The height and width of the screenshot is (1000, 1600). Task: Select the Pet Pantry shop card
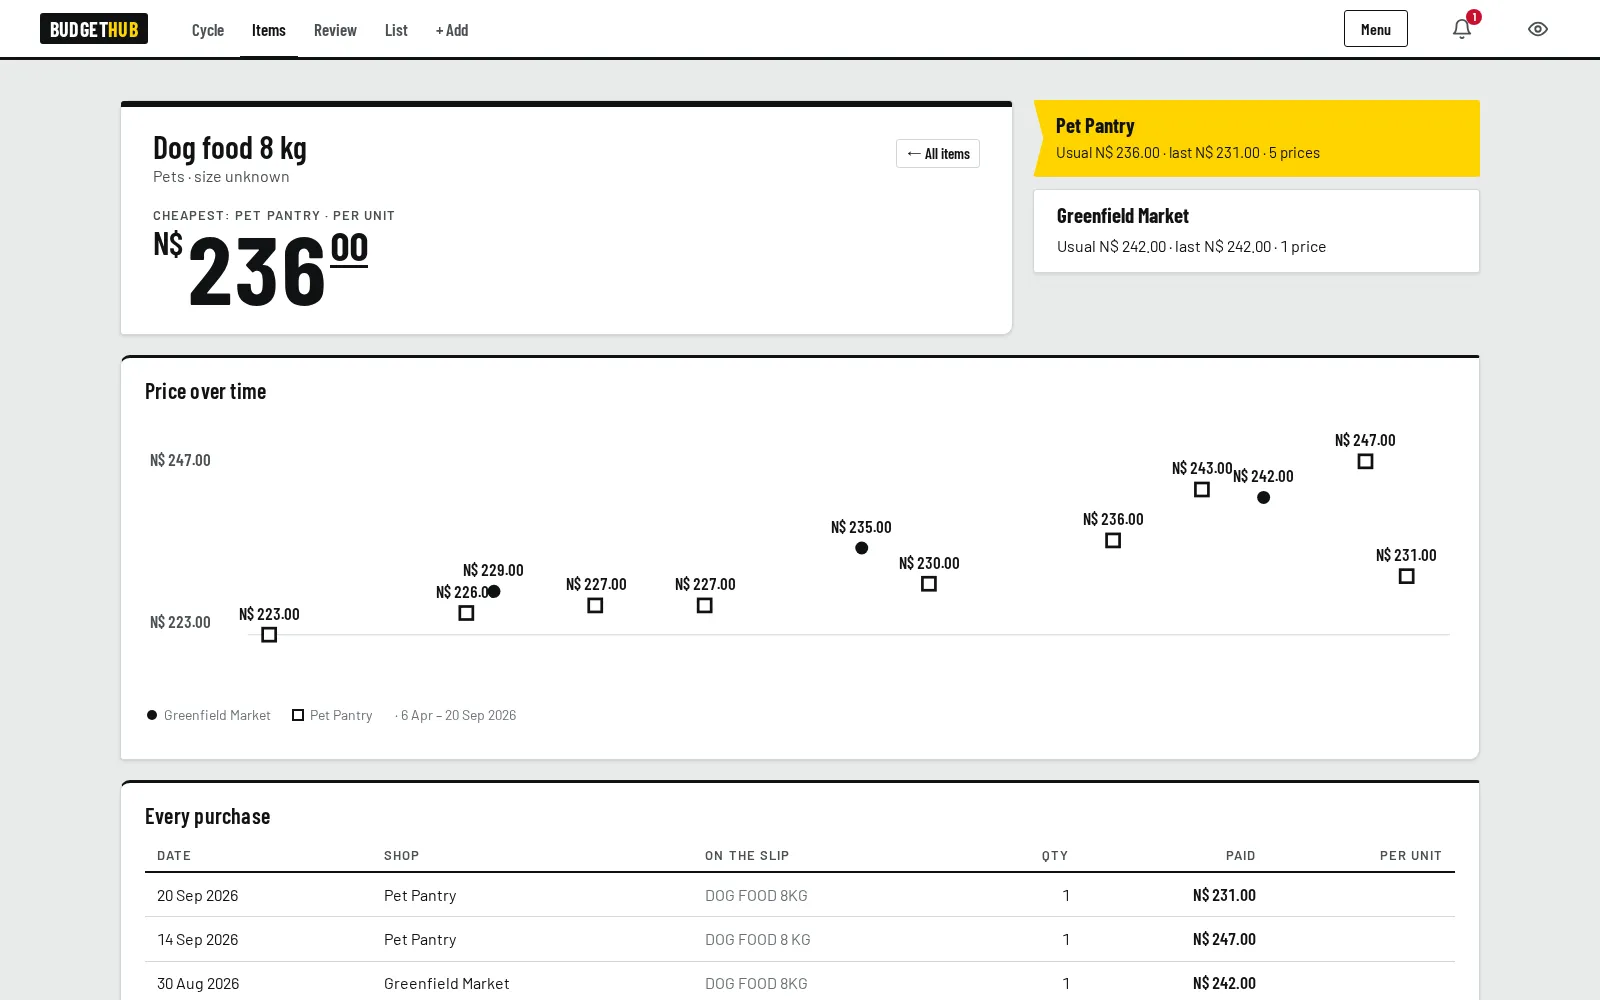tap(1256, 138)
